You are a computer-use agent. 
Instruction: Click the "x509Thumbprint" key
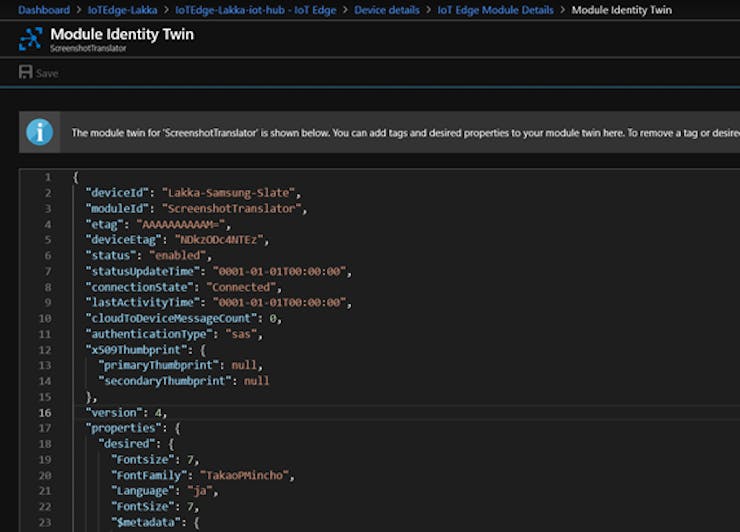pyautogui.click(x=136, y=350)
